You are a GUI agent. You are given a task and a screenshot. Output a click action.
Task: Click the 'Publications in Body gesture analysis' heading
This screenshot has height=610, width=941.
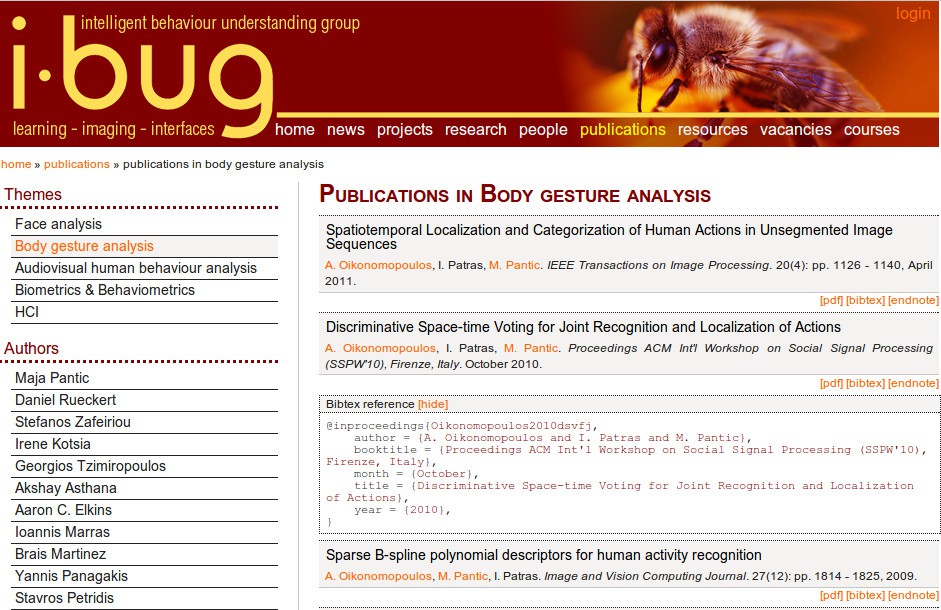[x=515, y=195]
